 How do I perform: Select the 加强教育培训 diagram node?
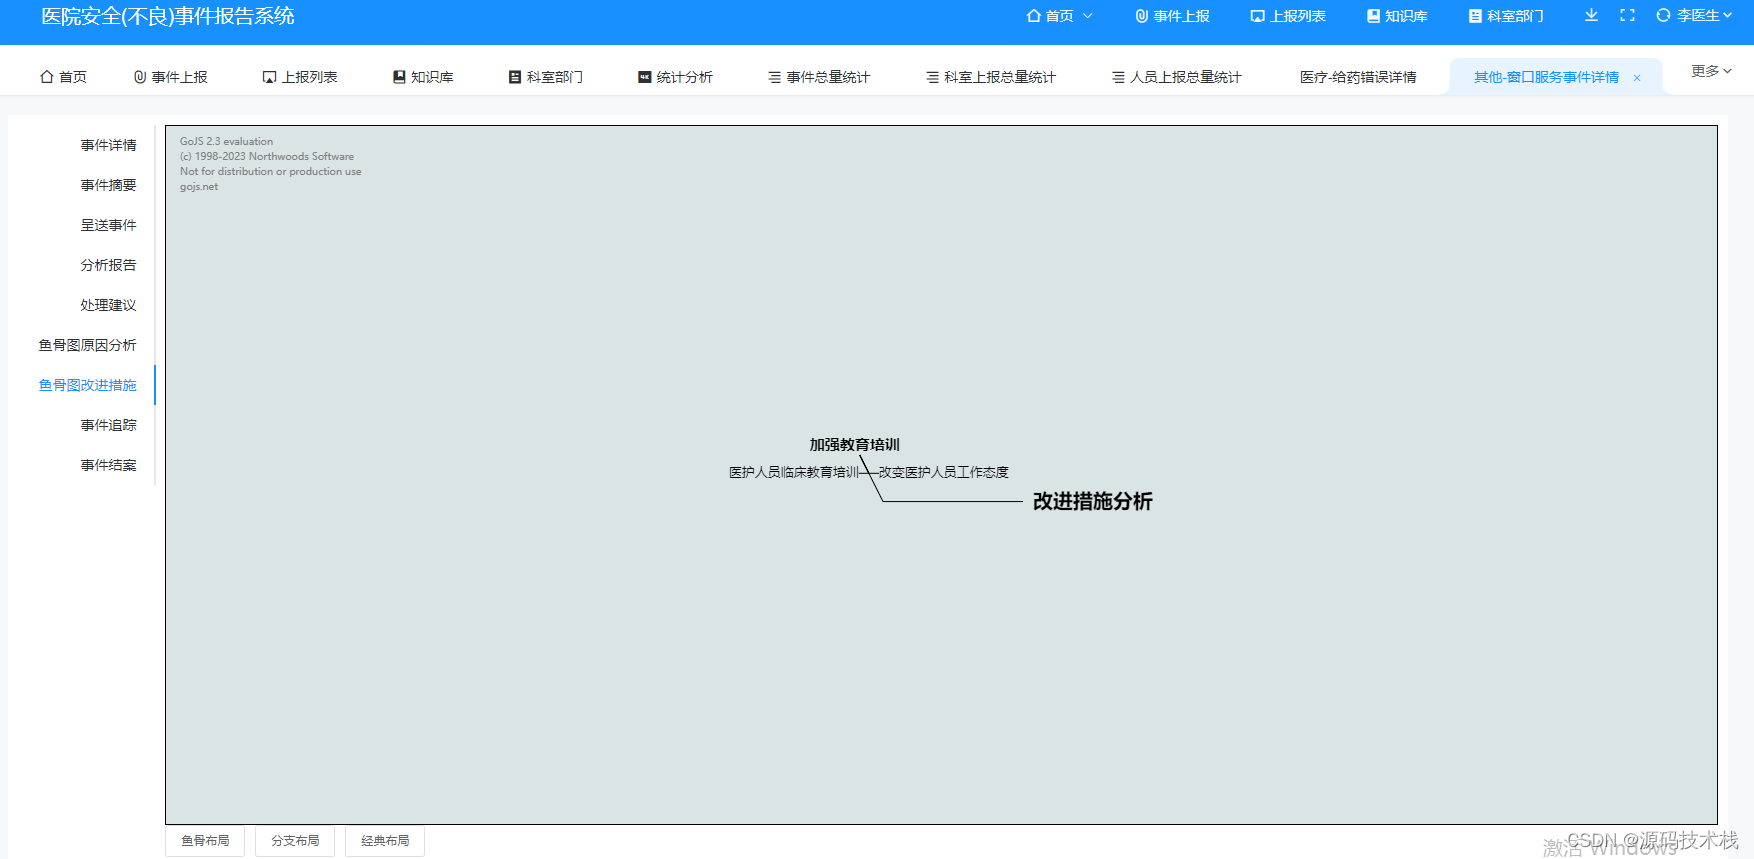coord(855,445)
